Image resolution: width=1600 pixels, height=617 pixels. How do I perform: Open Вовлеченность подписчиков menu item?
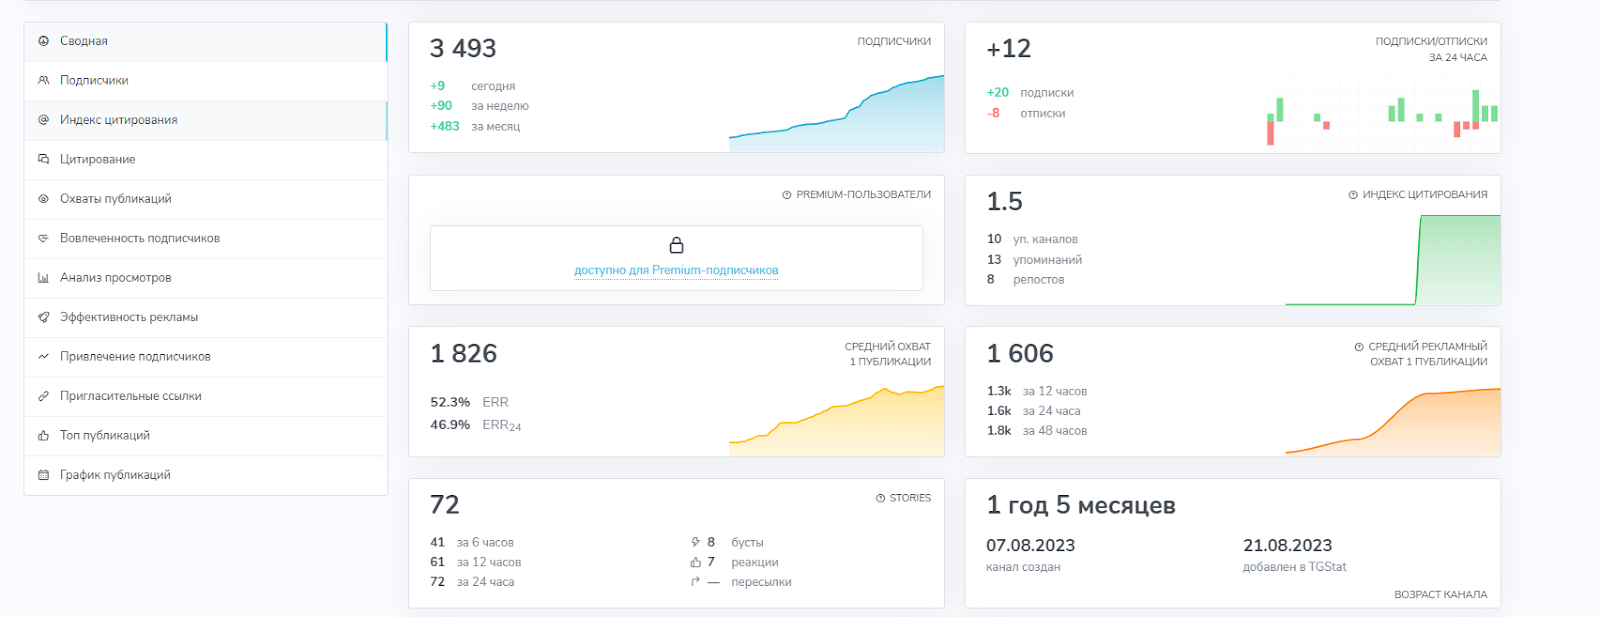[x=139, y=238]
